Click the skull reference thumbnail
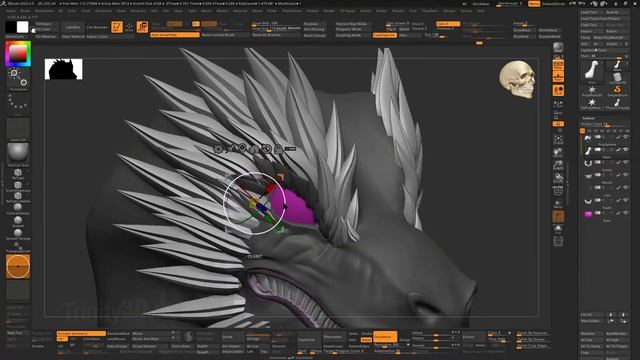 pos(518,80)
